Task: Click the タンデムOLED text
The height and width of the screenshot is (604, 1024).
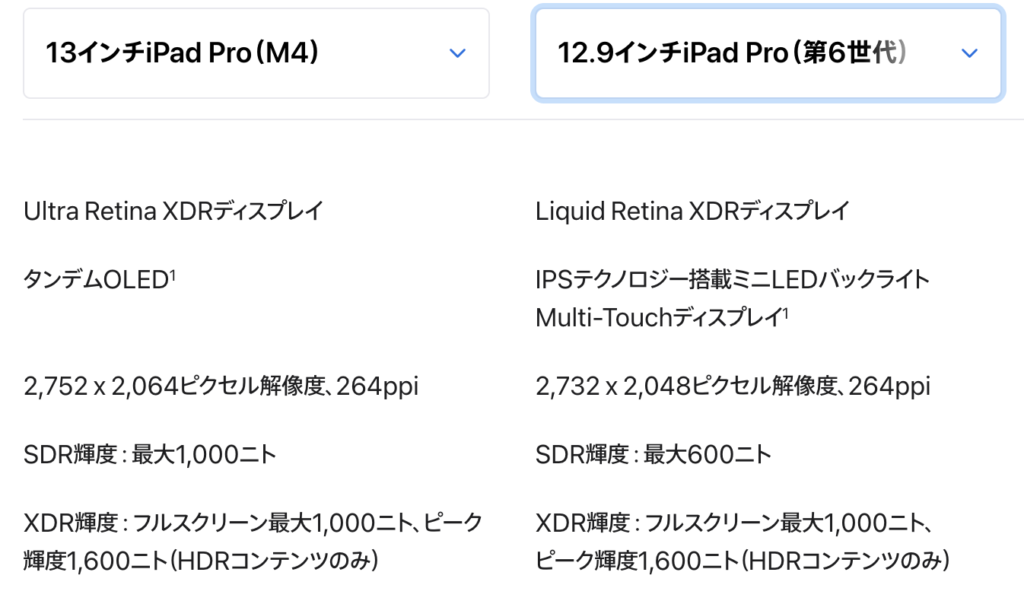Action: click(x=93, y=280)
